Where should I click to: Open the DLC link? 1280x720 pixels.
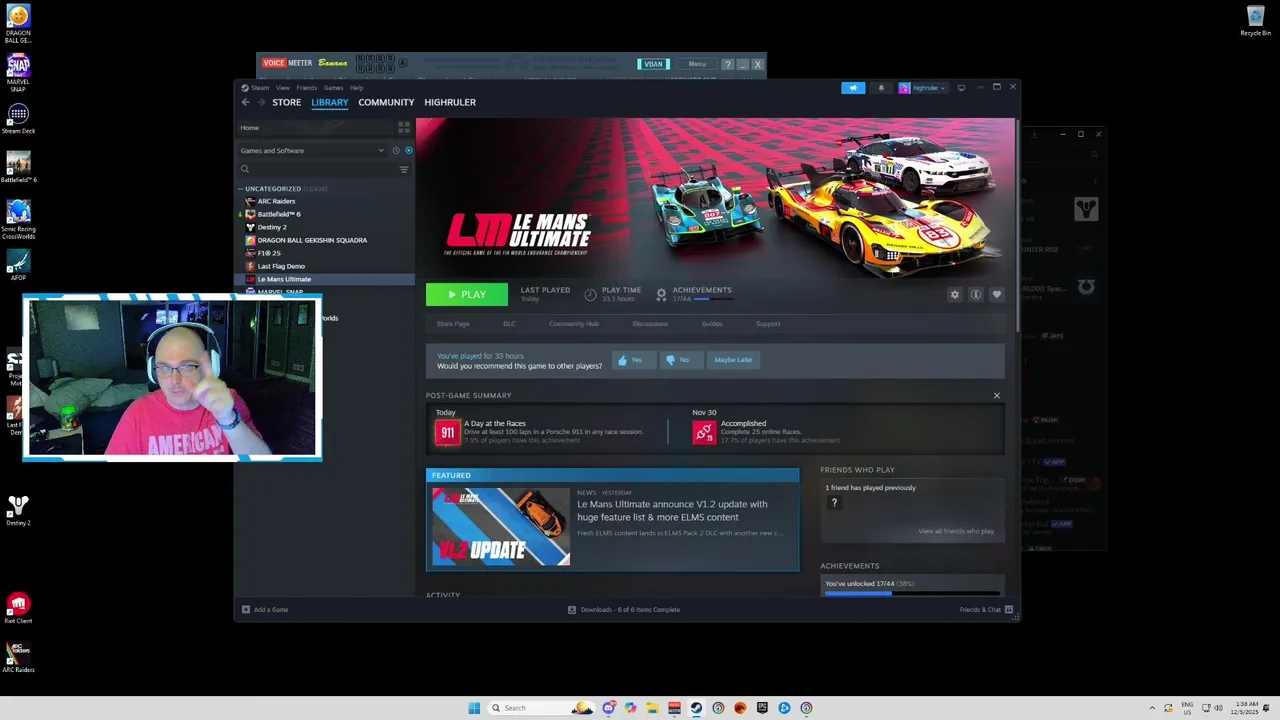click(509, 324)
